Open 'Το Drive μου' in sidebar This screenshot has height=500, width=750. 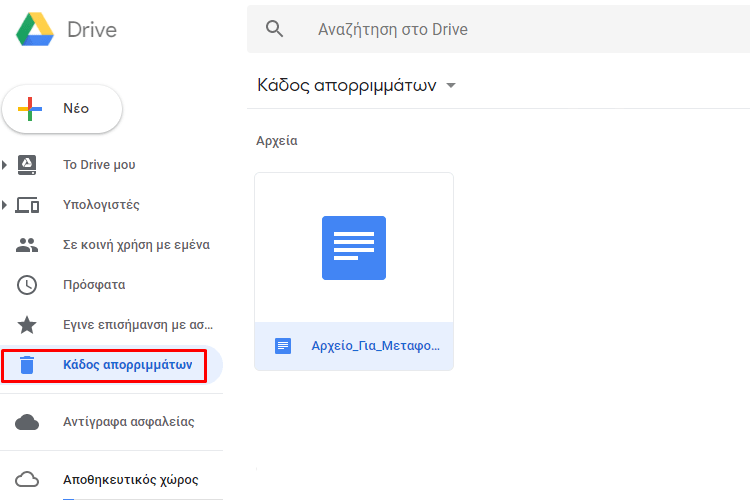99,165
